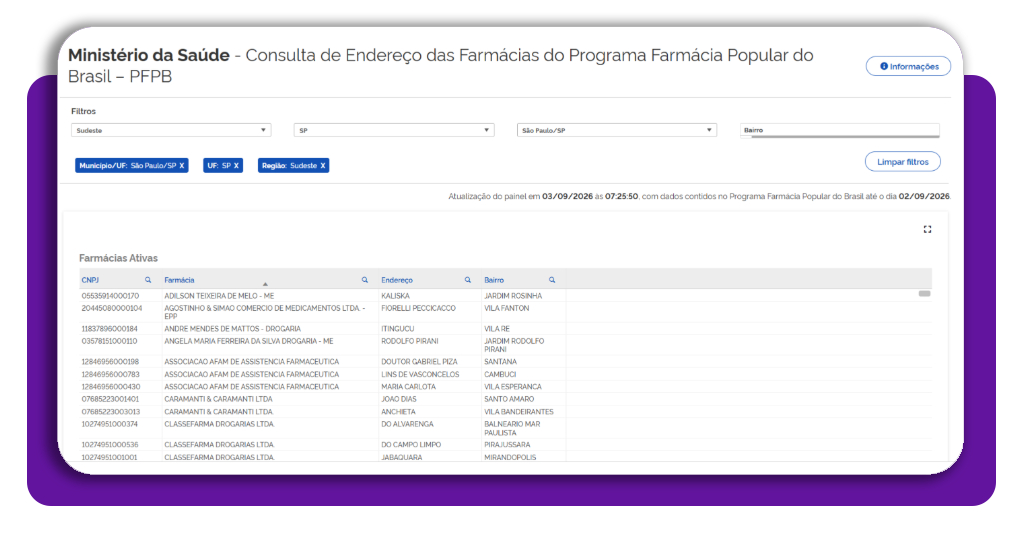The height and width of the screenshot is (536, 1024).
Task: Click CAMBUCI bairro cell
Action: 500,375
